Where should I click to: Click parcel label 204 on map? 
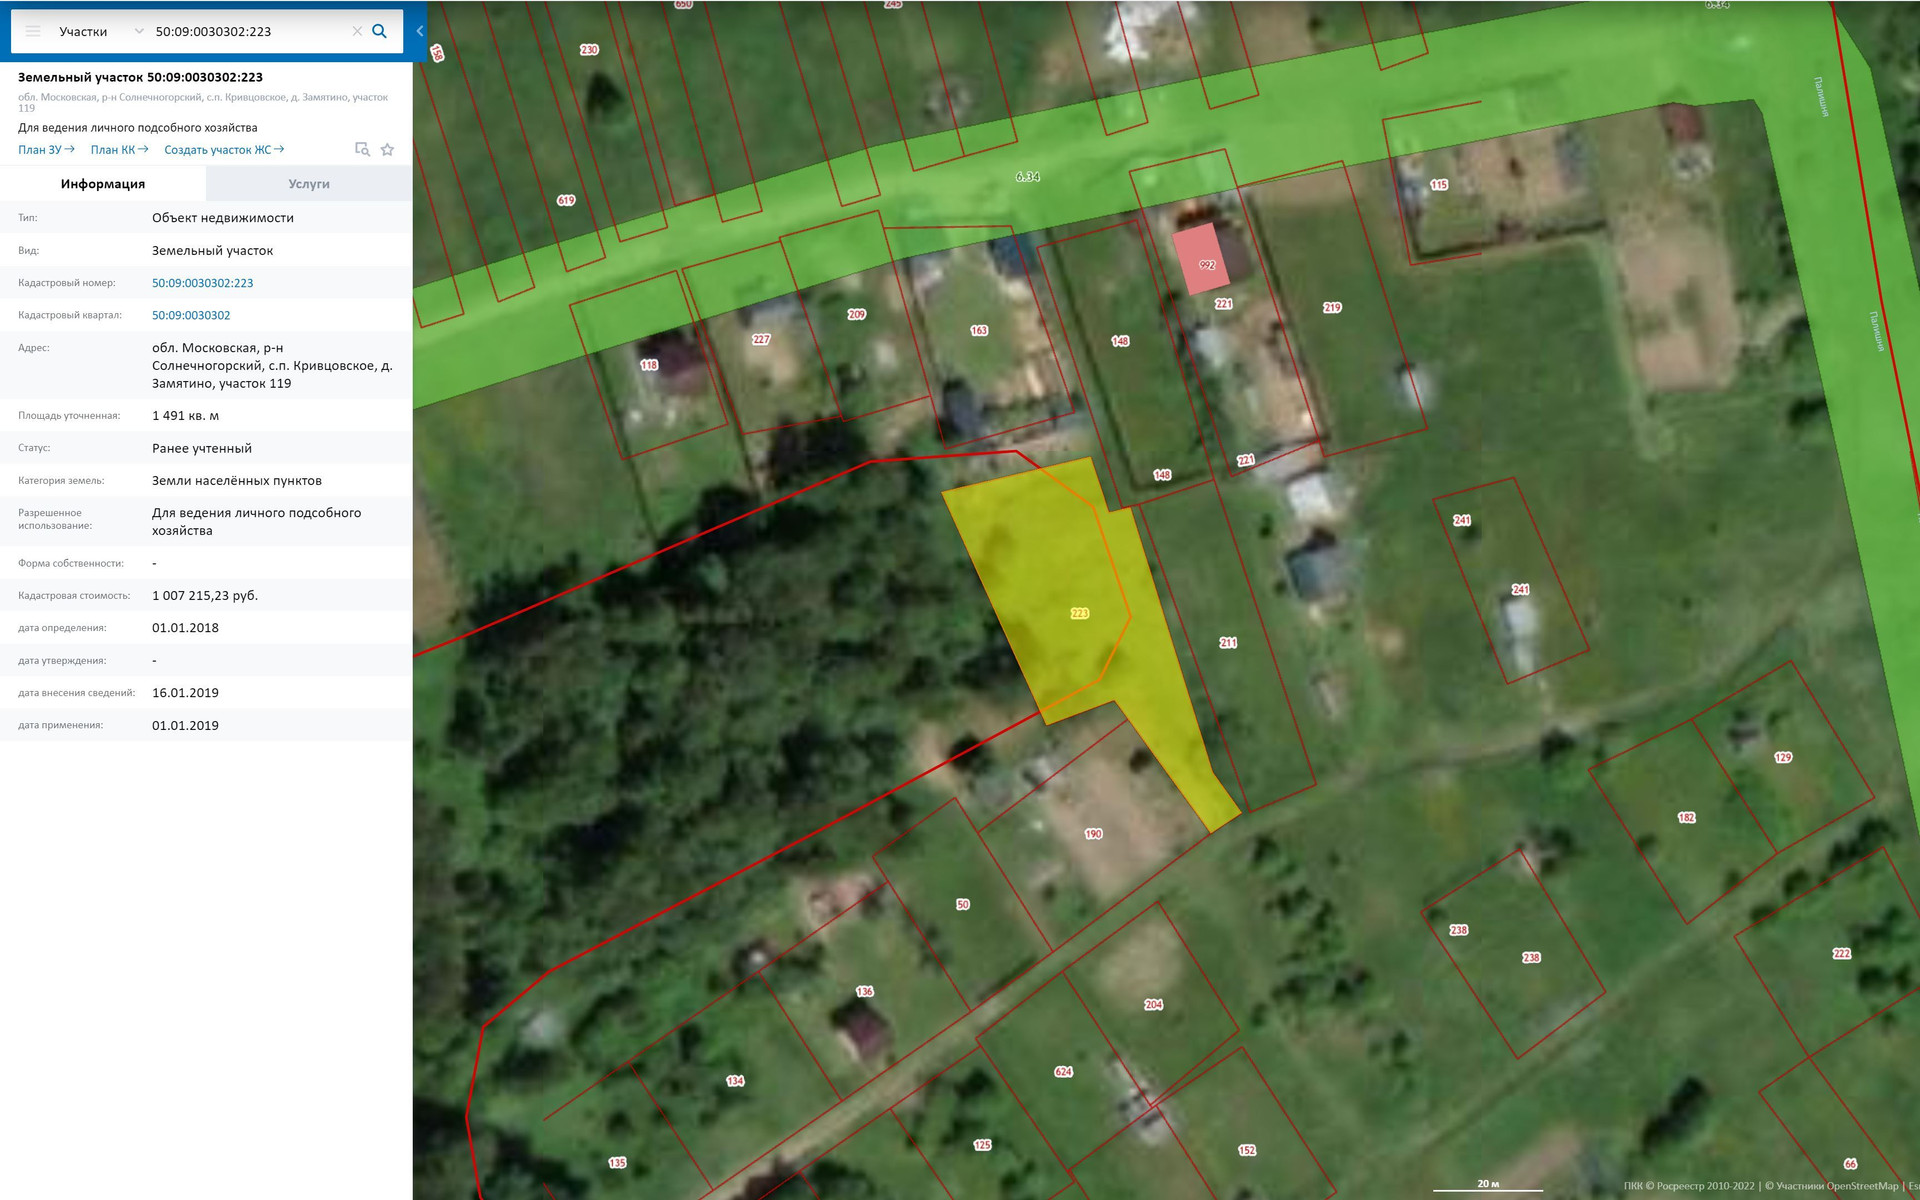(1153, 1005)
